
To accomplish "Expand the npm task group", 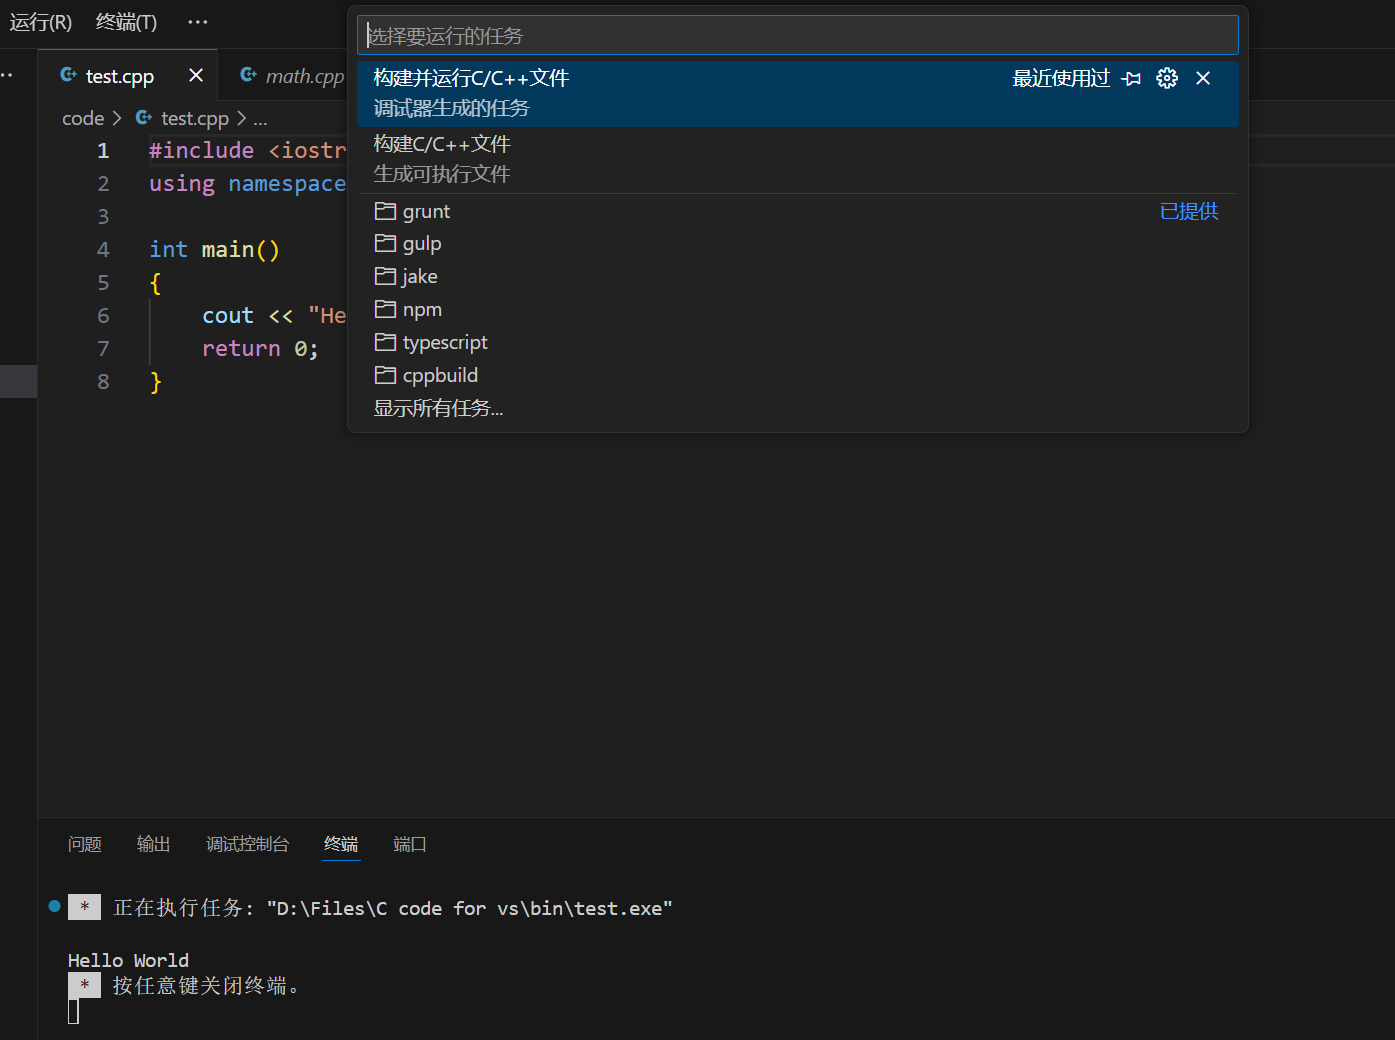I will click(x=421, y=310).
